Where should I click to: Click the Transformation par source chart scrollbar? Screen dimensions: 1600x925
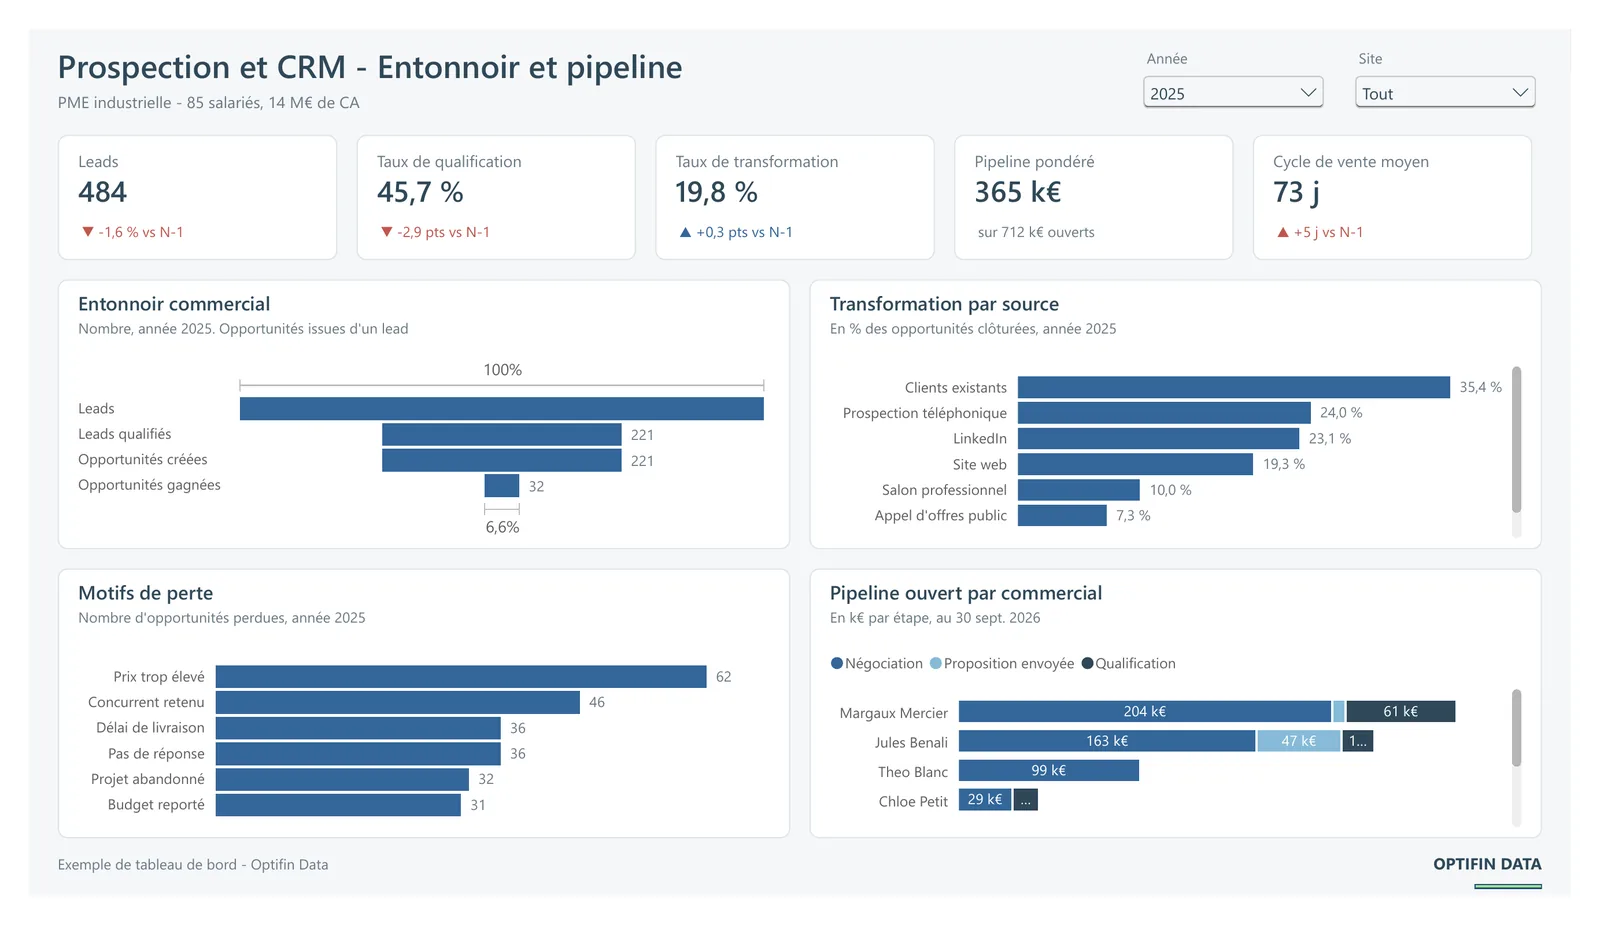pos(1516,440)
